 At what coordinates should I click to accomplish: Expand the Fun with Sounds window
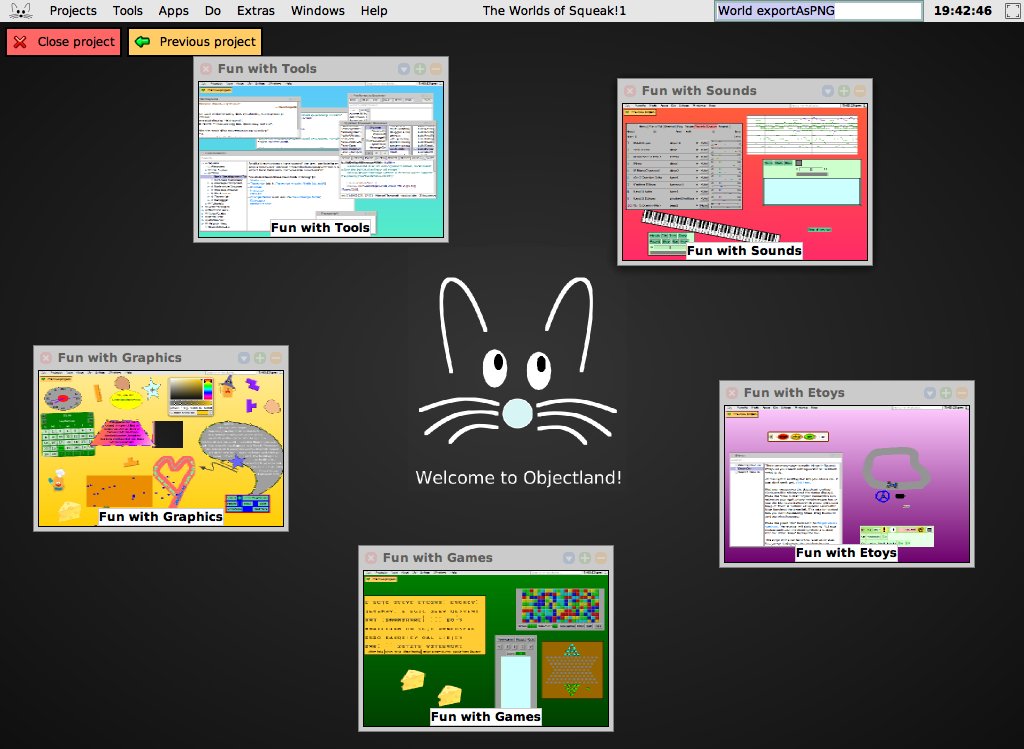844,91
